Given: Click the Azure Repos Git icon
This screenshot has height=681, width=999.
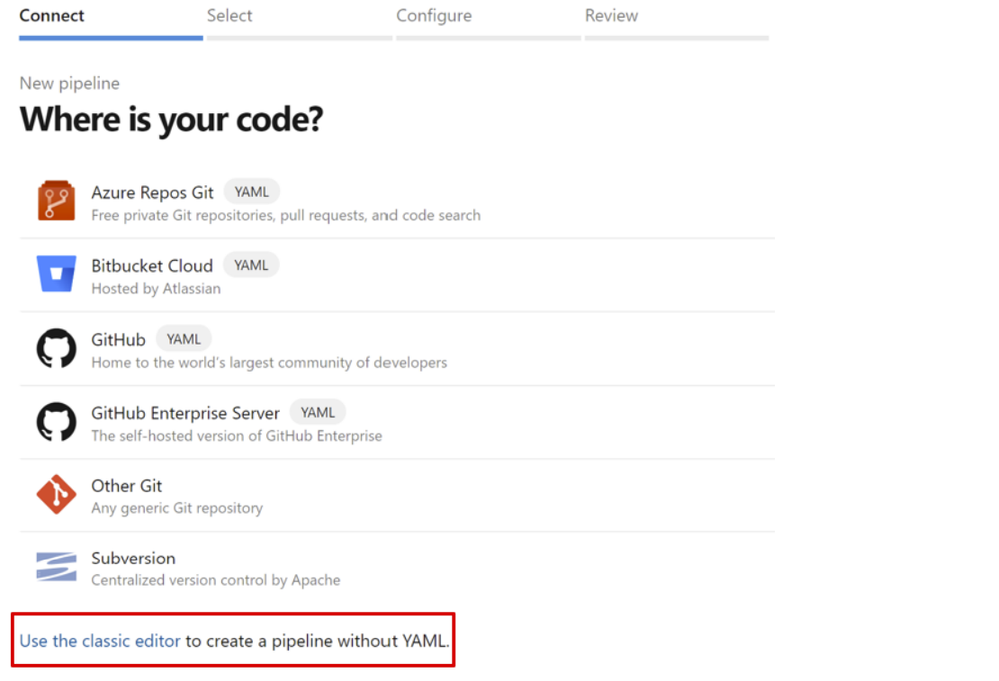Looking at the screenshot, I should tap(56, 201).
